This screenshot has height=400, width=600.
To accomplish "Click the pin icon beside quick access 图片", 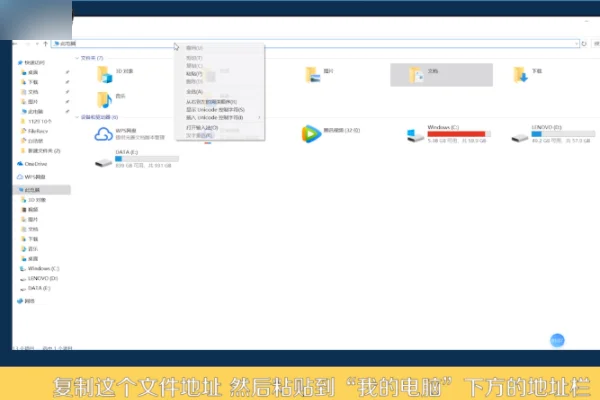I will 67,101.
